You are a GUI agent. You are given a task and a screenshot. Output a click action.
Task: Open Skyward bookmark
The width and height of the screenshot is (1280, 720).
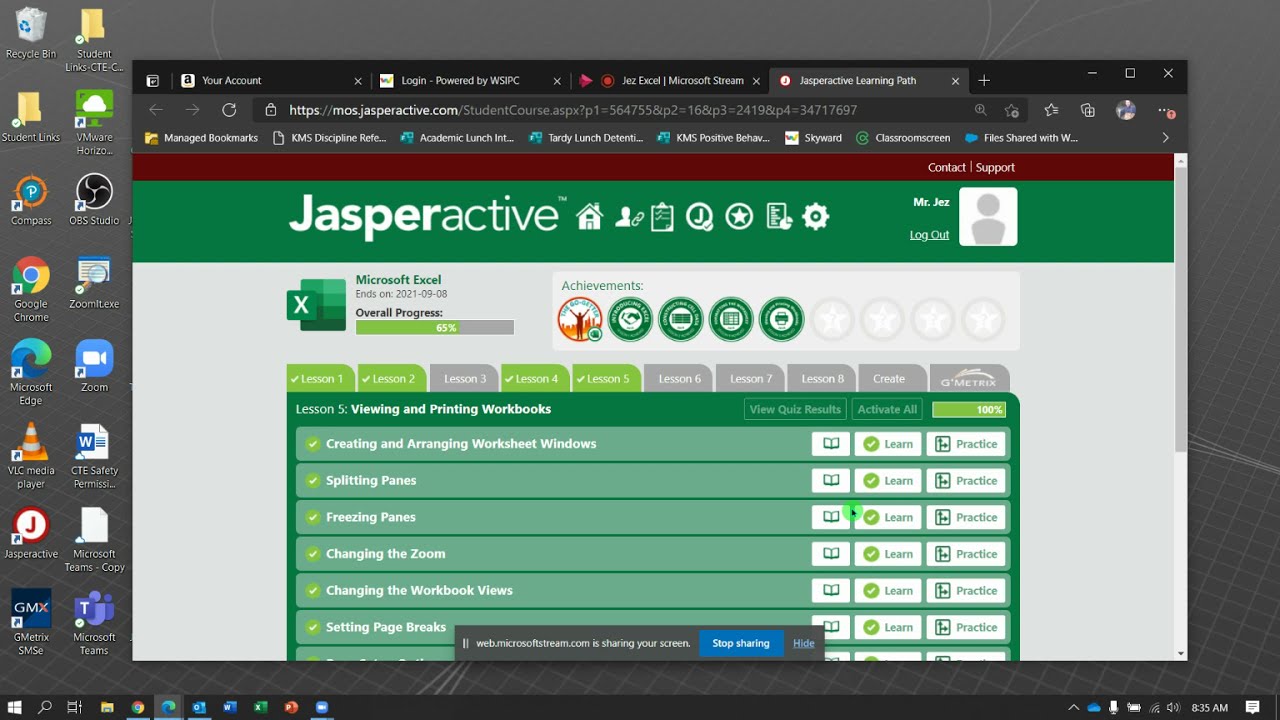[x=814, y=138]
